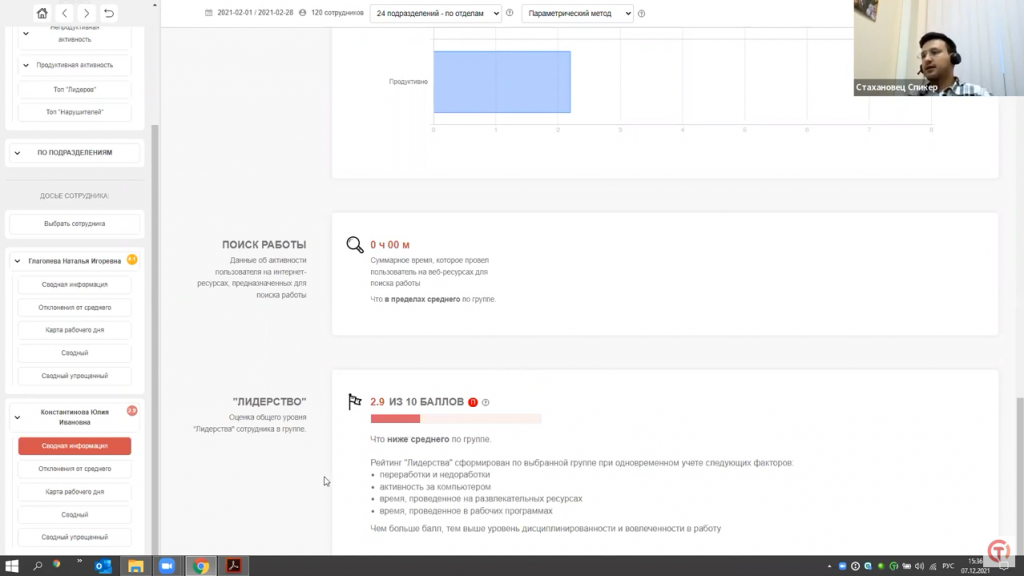Click the home icon in the sidebar toolbar
Image resolution: width=1024 pixels, height=576 pixels.
click(x=42, y=13)
